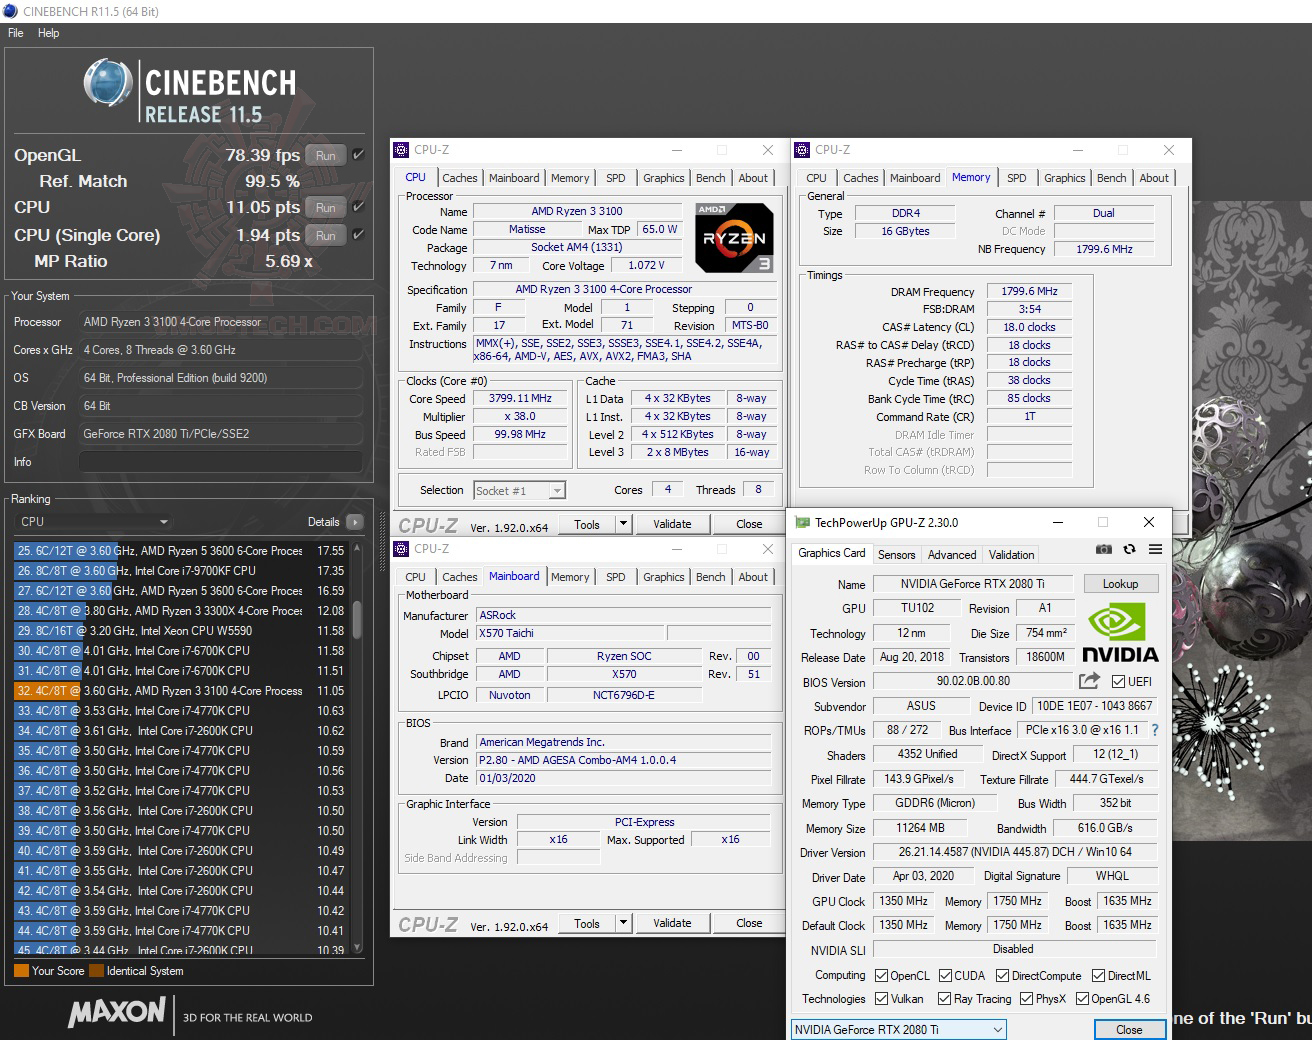Screen dimensions: 1312x1040
Task: Click the X570 Taichi model field in CPU-Z
Action: click(x=568, y=633)
